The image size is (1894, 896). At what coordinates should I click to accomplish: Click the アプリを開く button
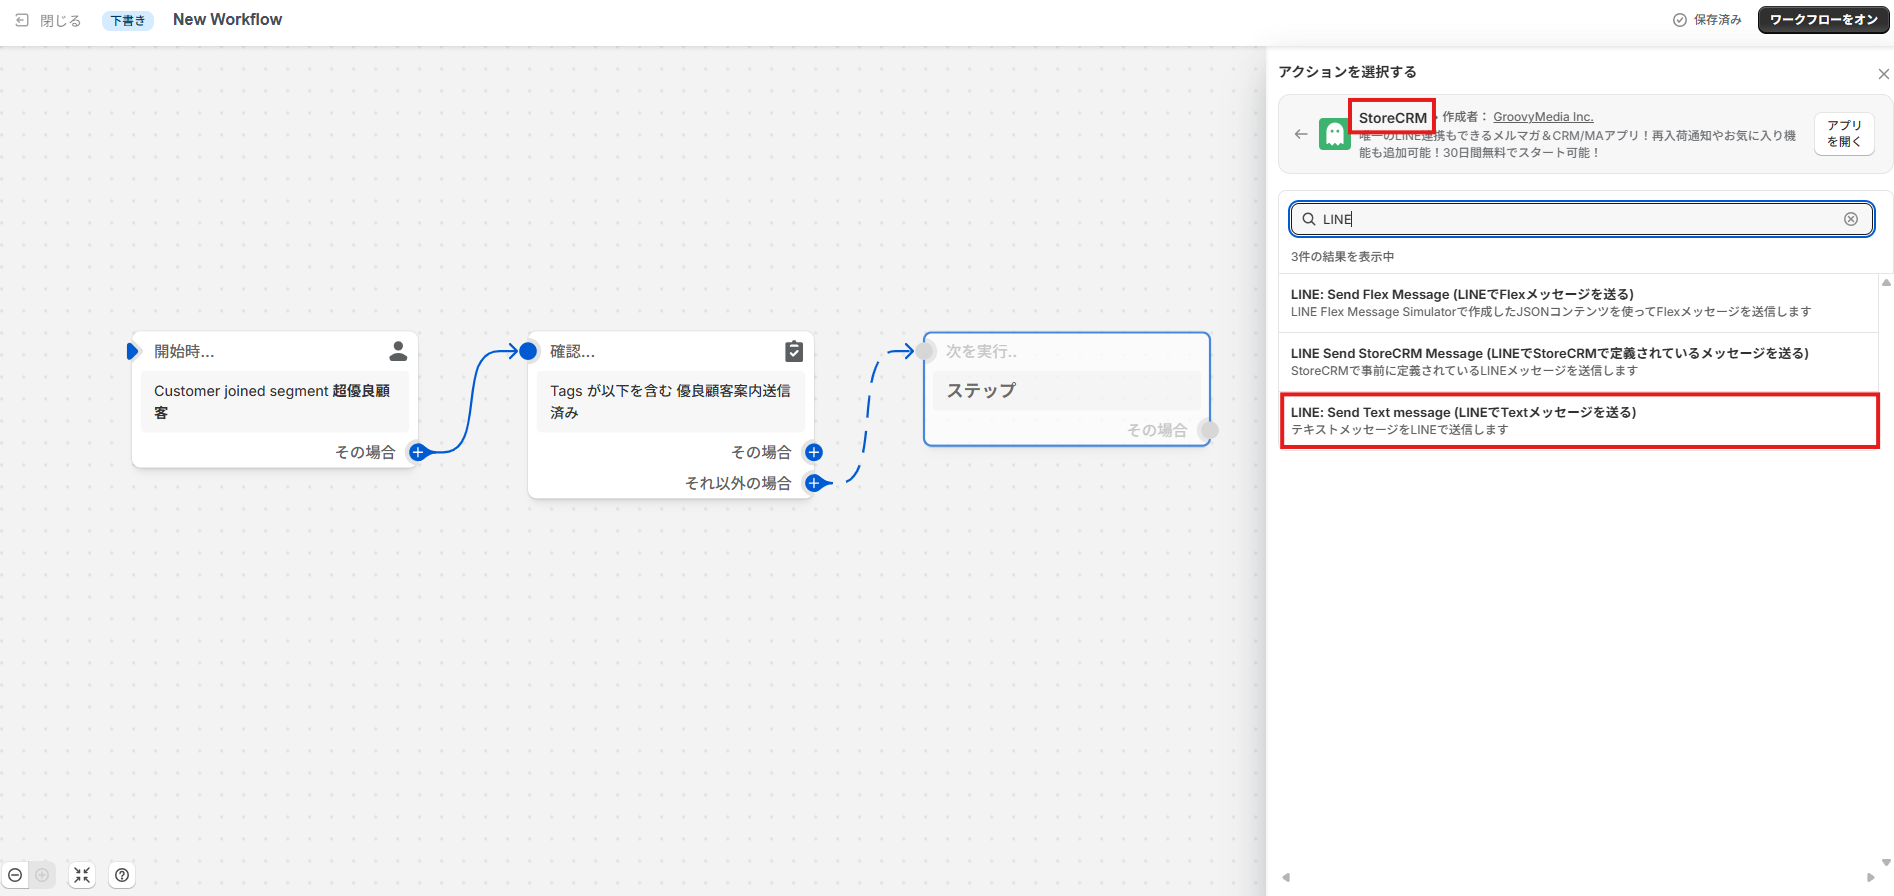[1844, 133]
